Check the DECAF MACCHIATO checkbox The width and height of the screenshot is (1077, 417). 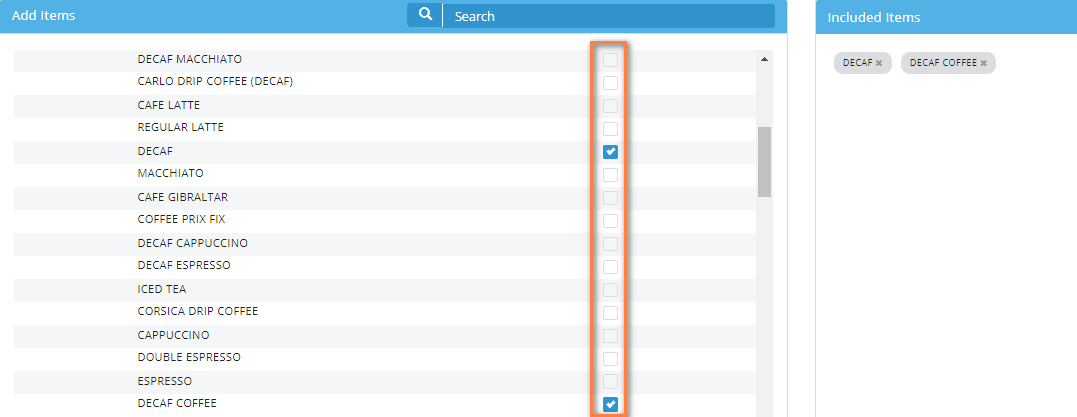pos(610,60)
